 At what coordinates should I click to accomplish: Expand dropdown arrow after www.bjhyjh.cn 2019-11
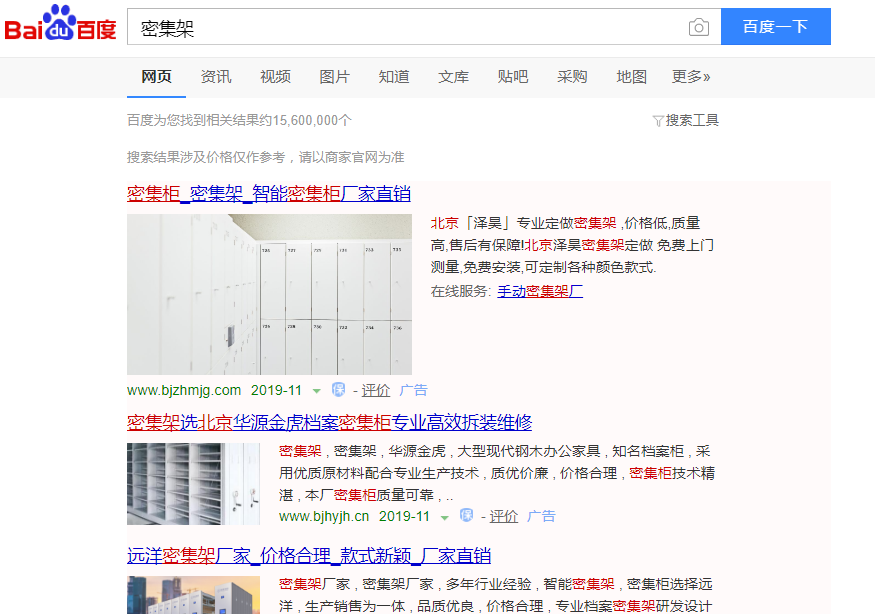coord(445,517)
